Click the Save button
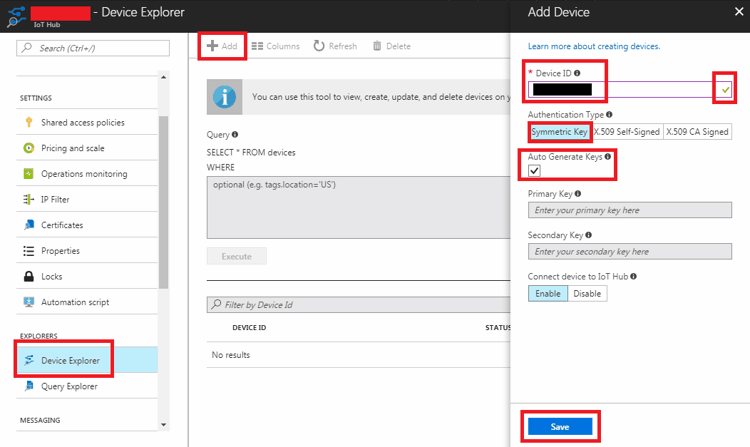This screenshot has width=750, height=447. point(560,427)
